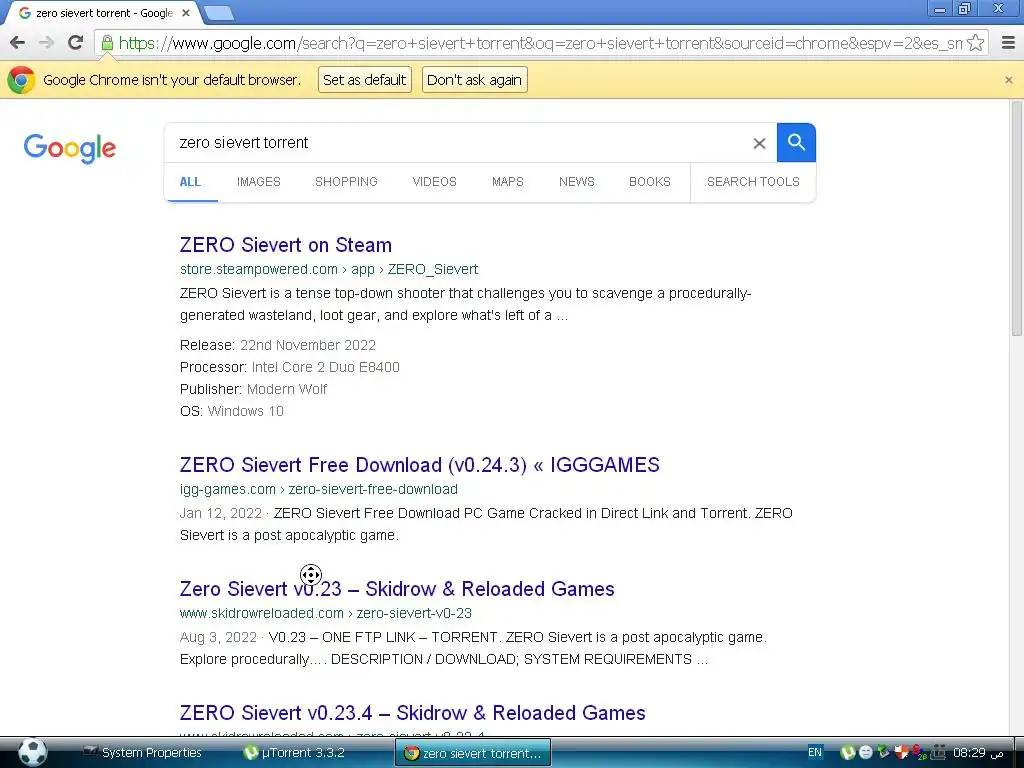Switch to NEWS results tab
1024x768 pixels.
pos(577,182)
